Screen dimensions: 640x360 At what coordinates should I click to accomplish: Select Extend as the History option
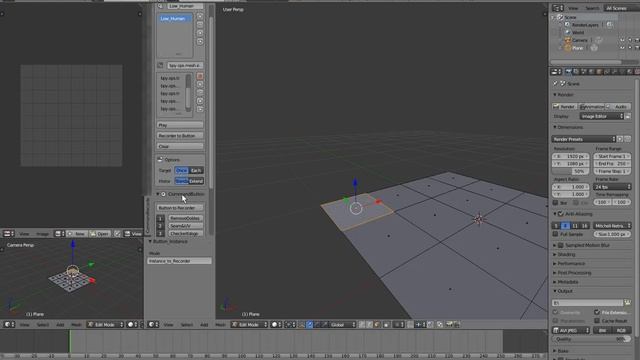(196, 181)
